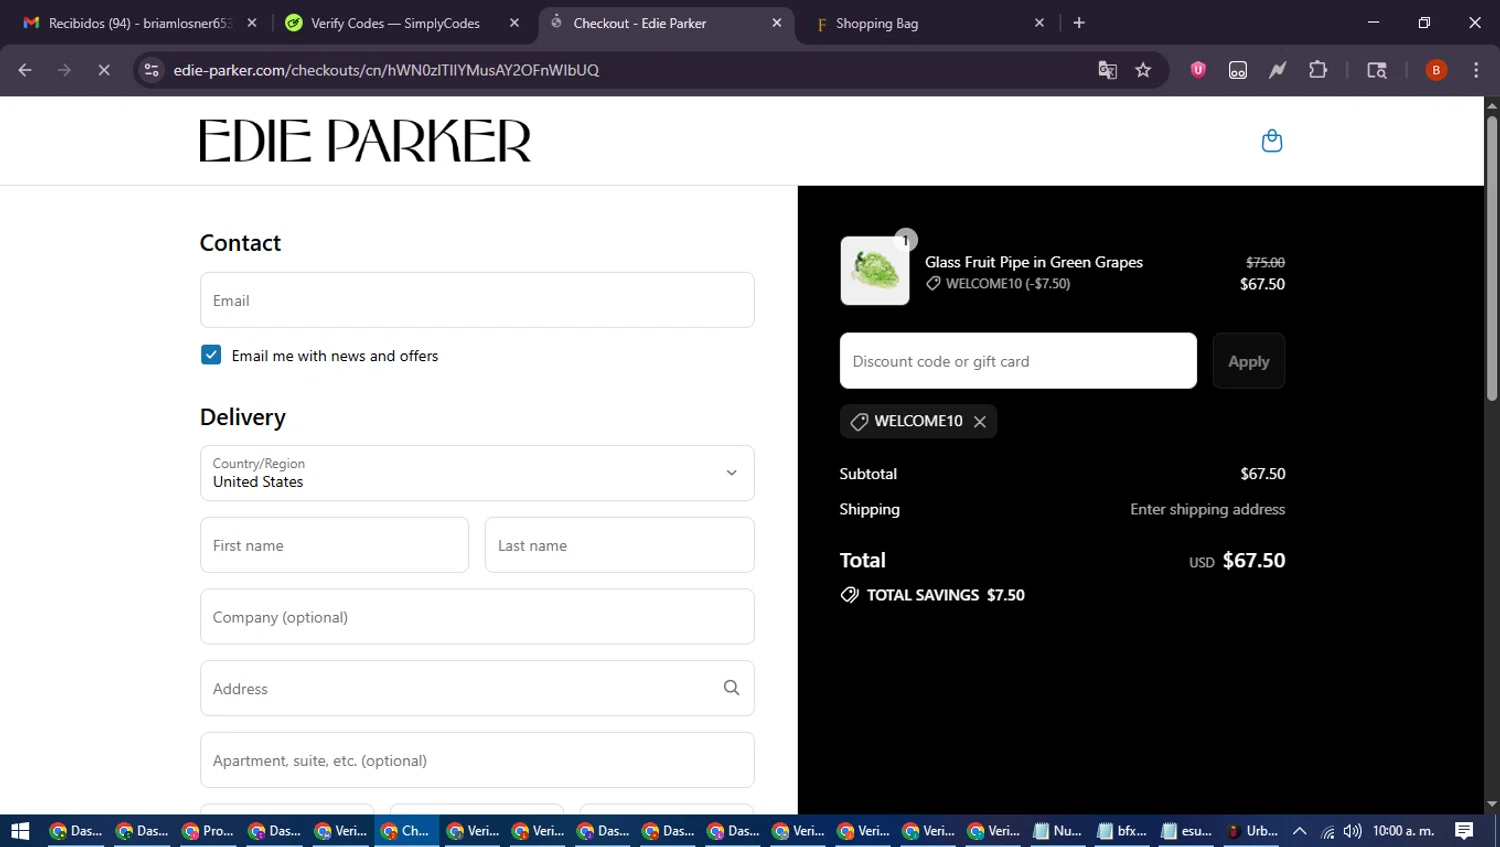Viewport: 1500px width, 847px height.
Task: Close the Shopping Bag tab
Action: [1039, 23]
